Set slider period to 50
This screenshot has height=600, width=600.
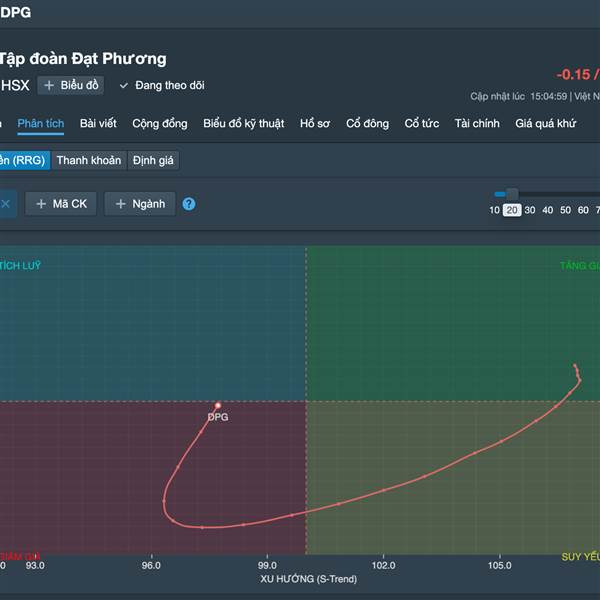(x=566, y=210)
